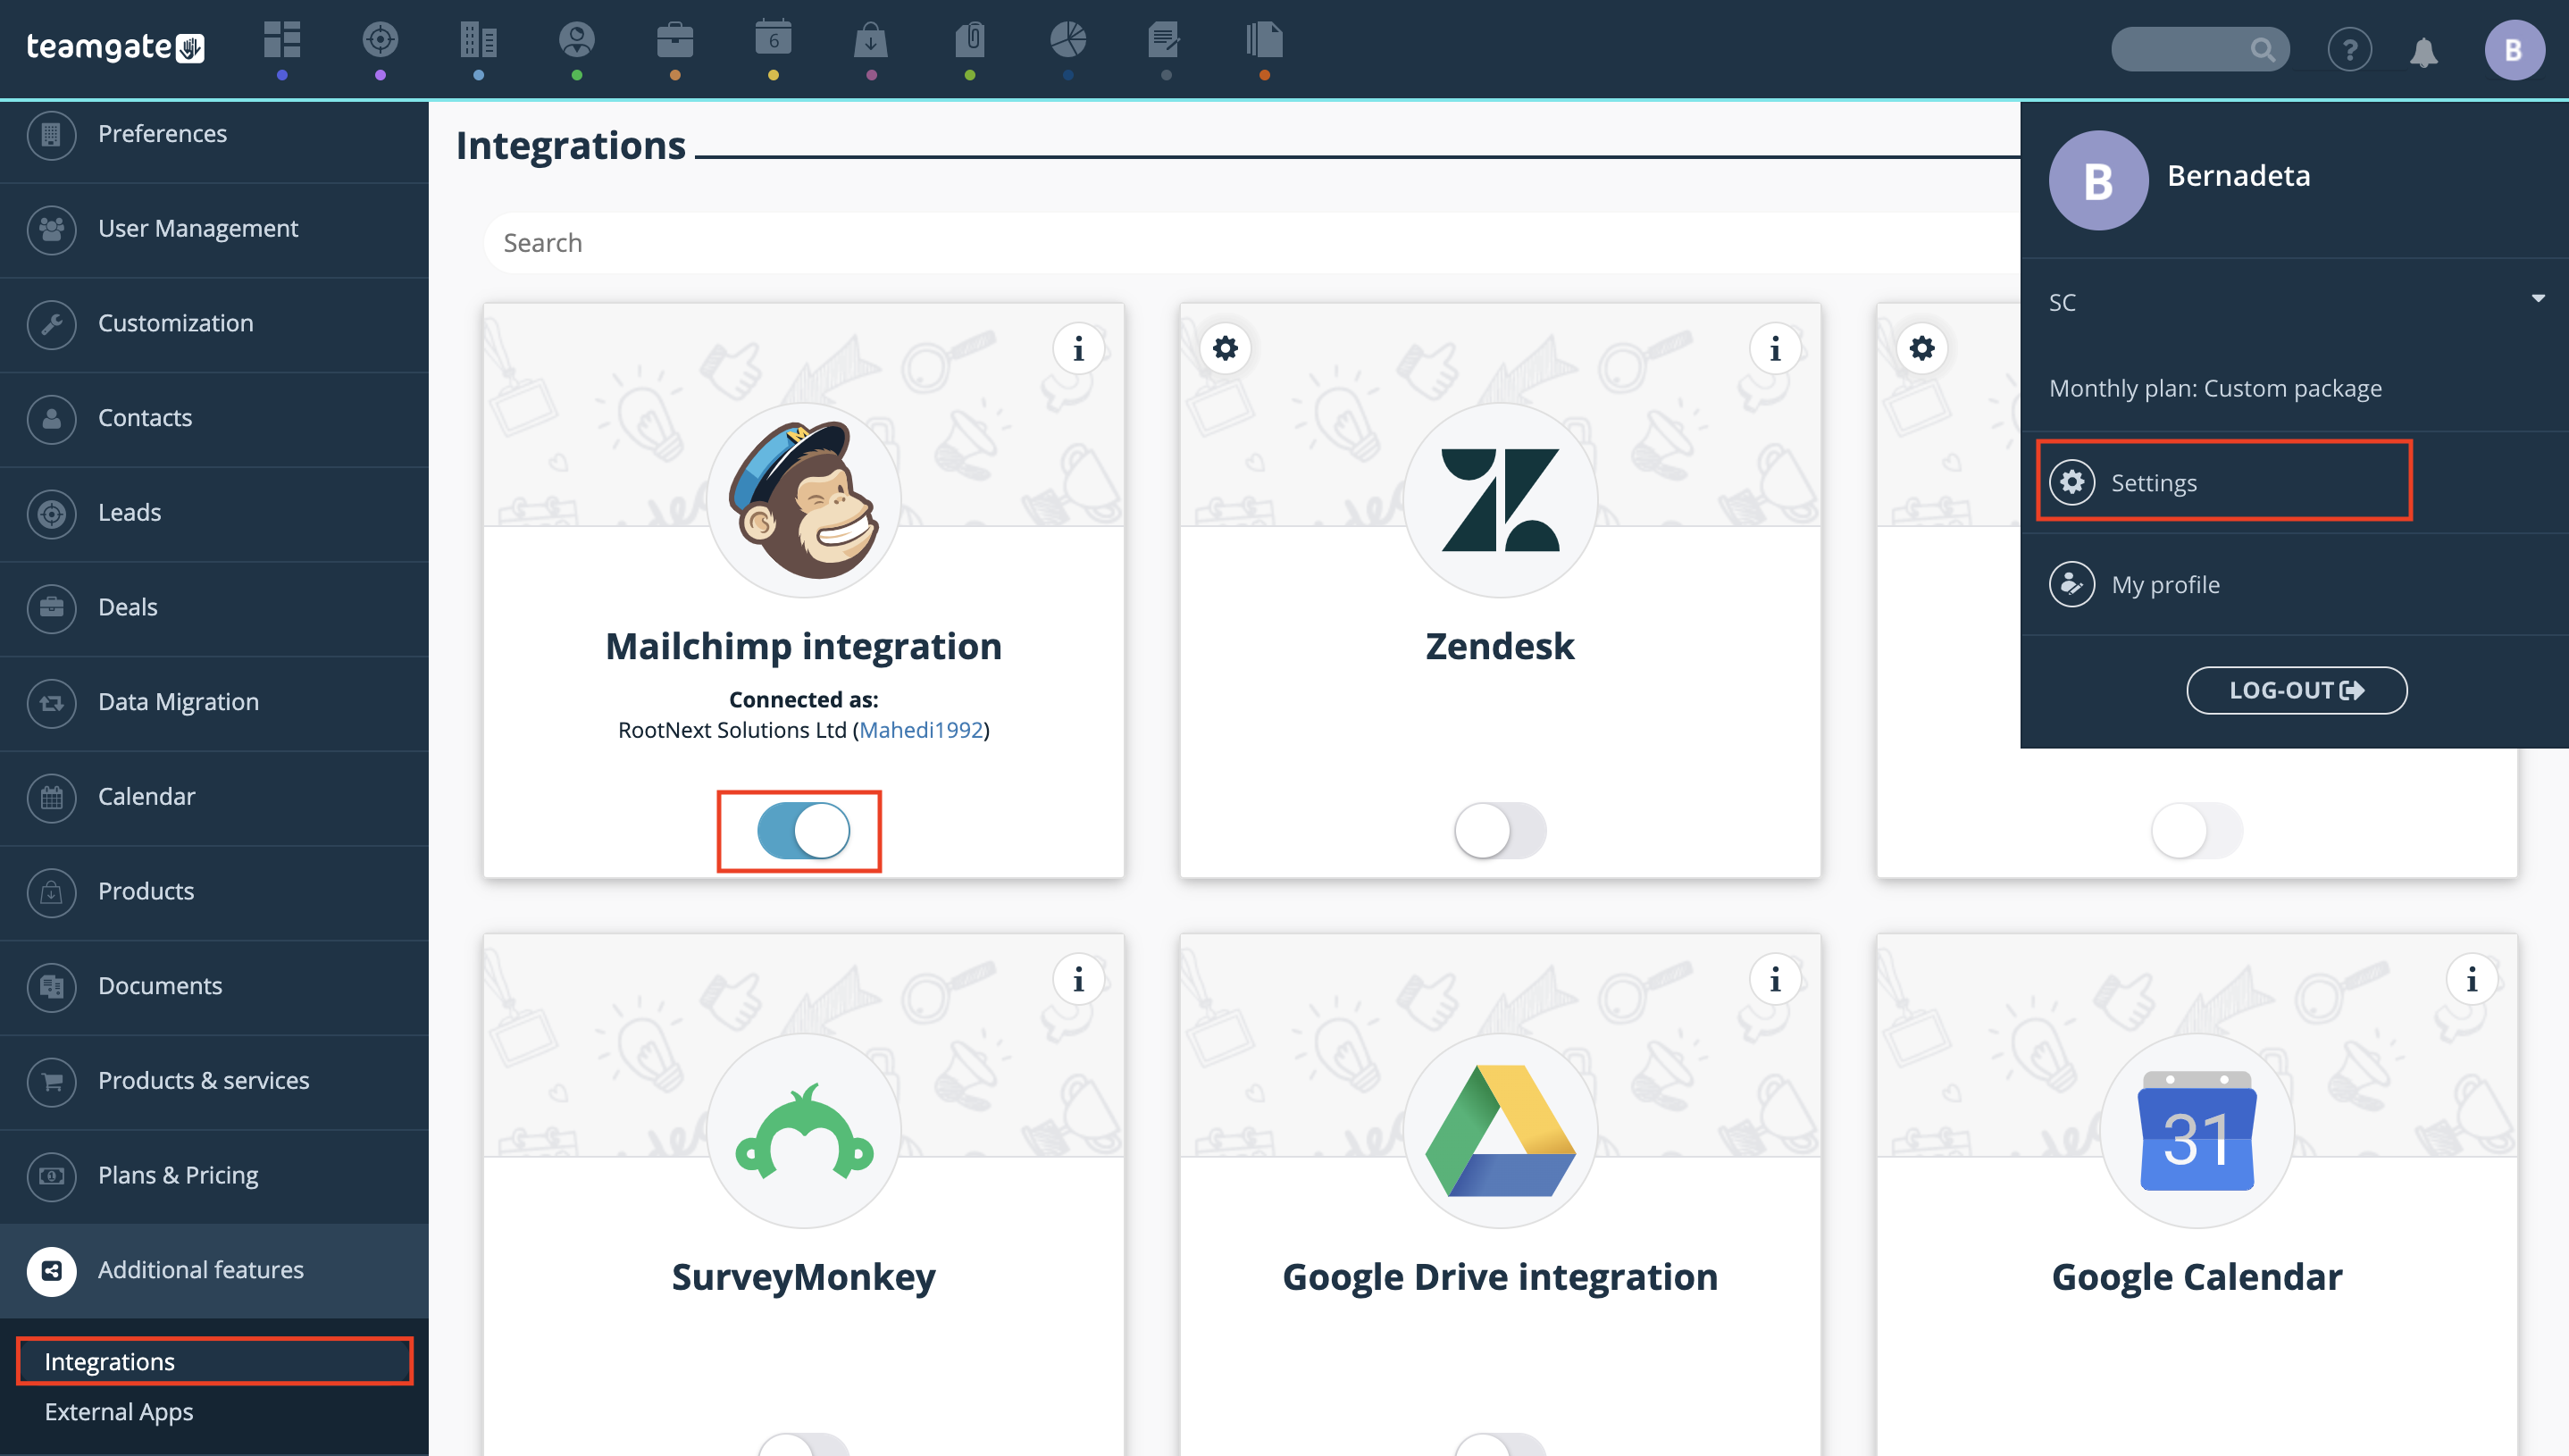Viewport: 2569px width, 1456px height.
Task: Open the note with pencil icon in top navigation
Action: 1166,40
